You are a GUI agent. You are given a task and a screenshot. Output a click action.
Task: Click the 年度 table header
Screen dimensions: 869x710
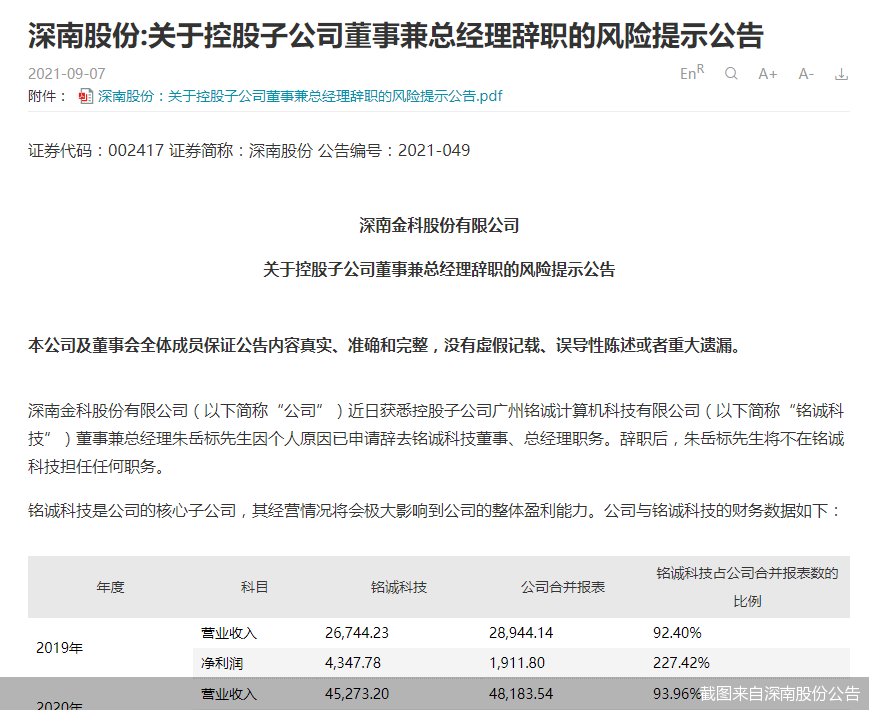[x=110, y=587]
